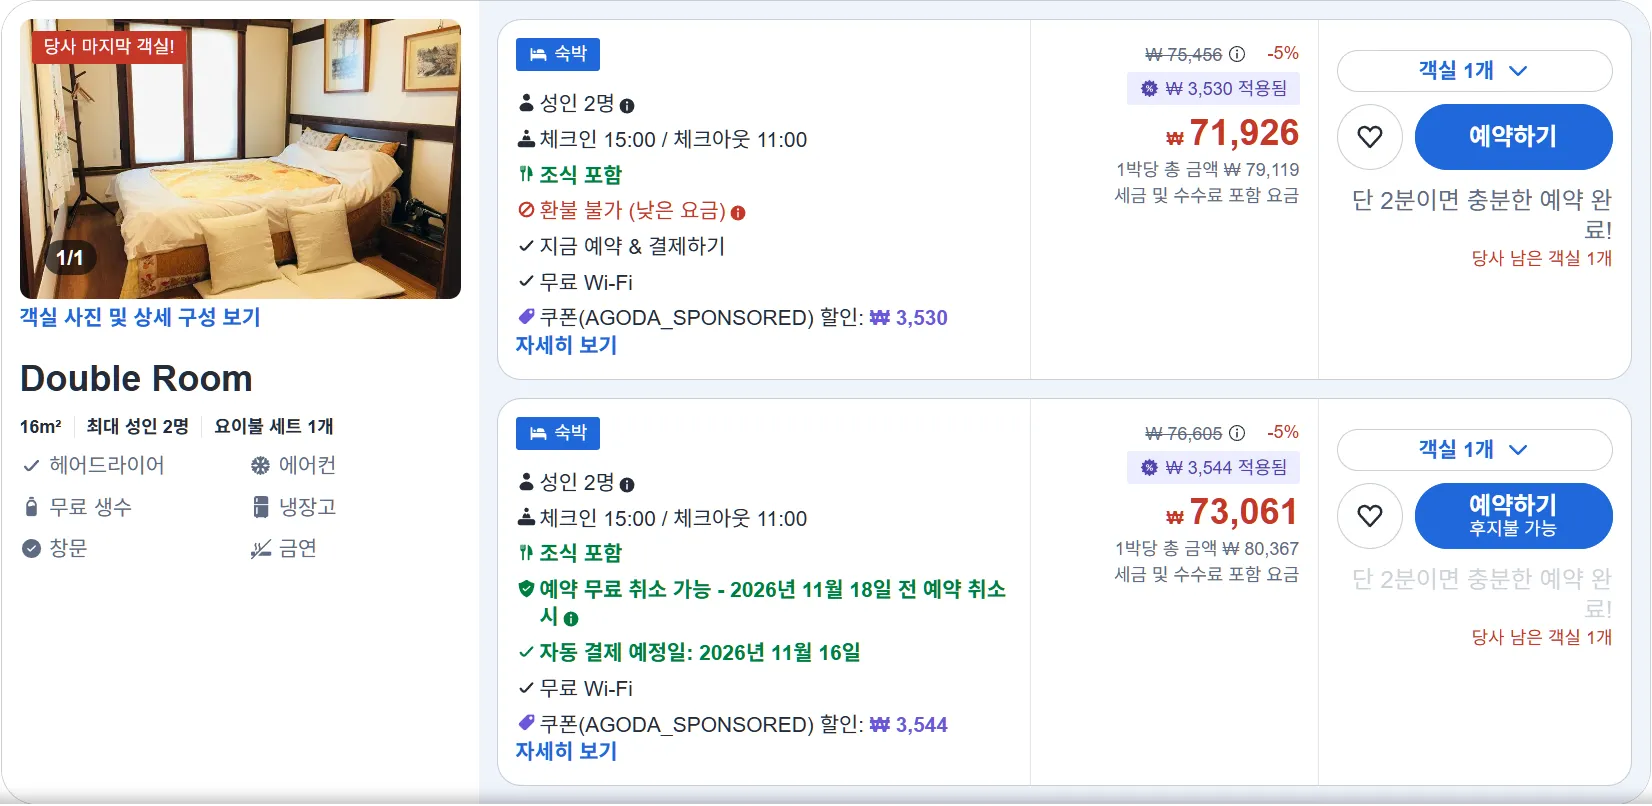Click info icon beside crossed-out ₩76,605 price
Screen dimensions: 1652x806
pyautogui.click(x=1237, y=433)
